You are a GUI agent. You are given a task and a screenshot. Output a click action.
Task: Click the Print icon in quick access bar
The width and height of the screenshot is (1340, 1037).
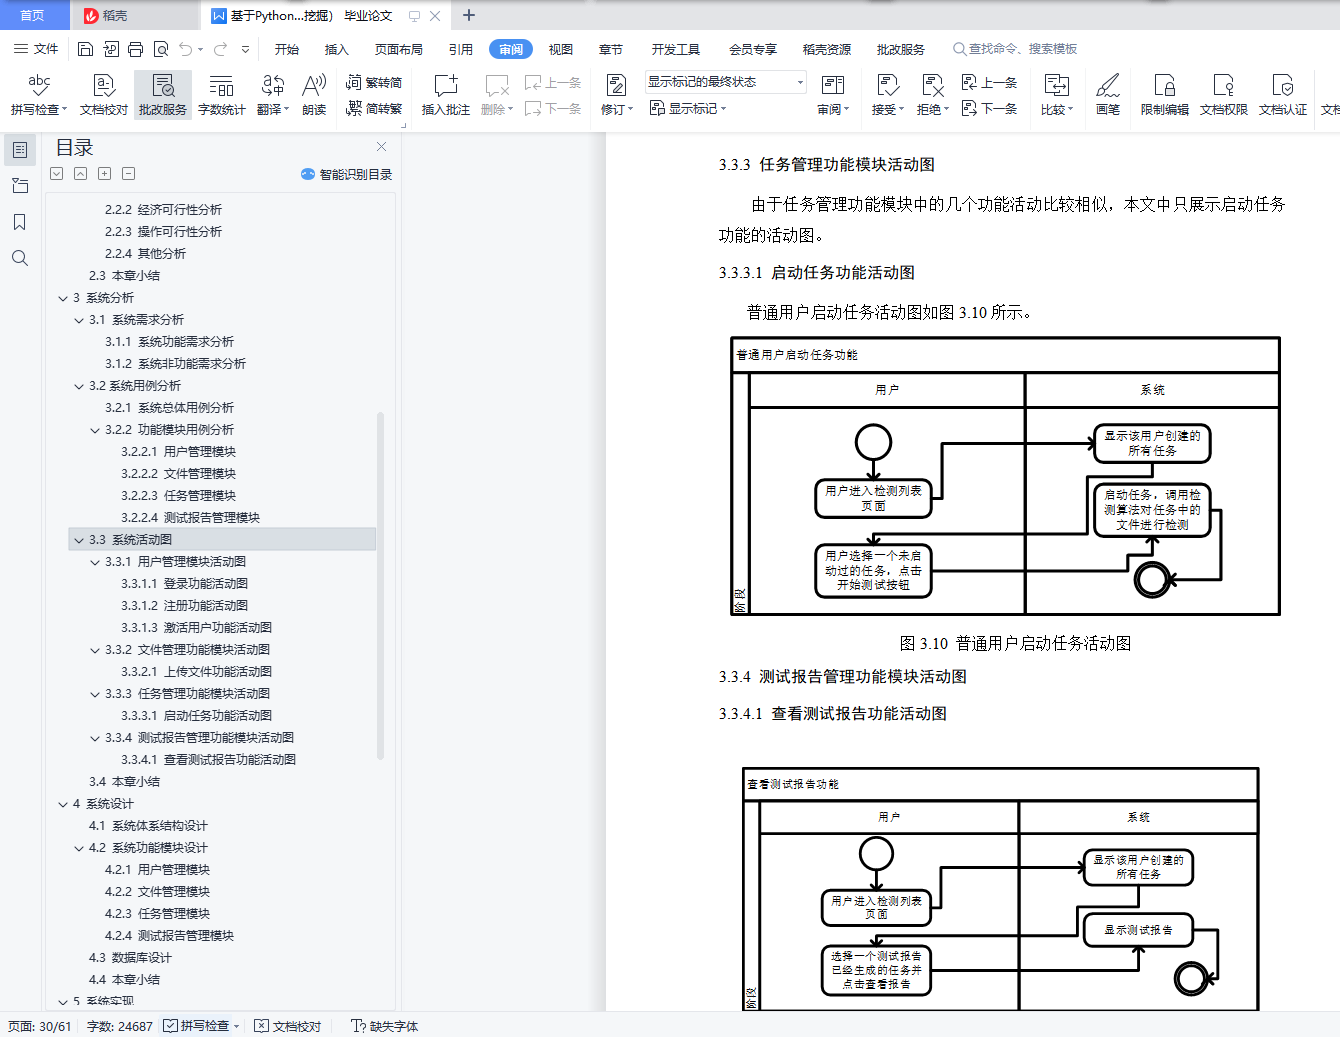[135, 49]
